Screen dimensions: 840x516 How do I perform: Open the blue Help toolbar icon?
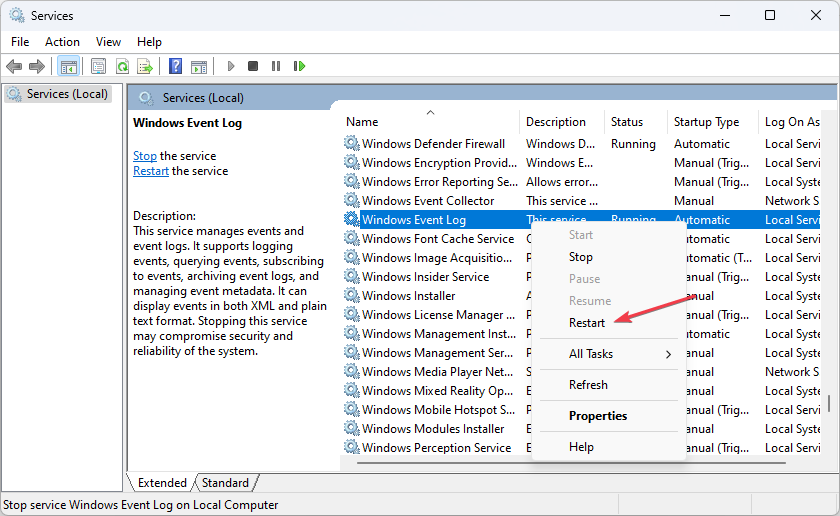pyautogui.click(x=175, y=66)
